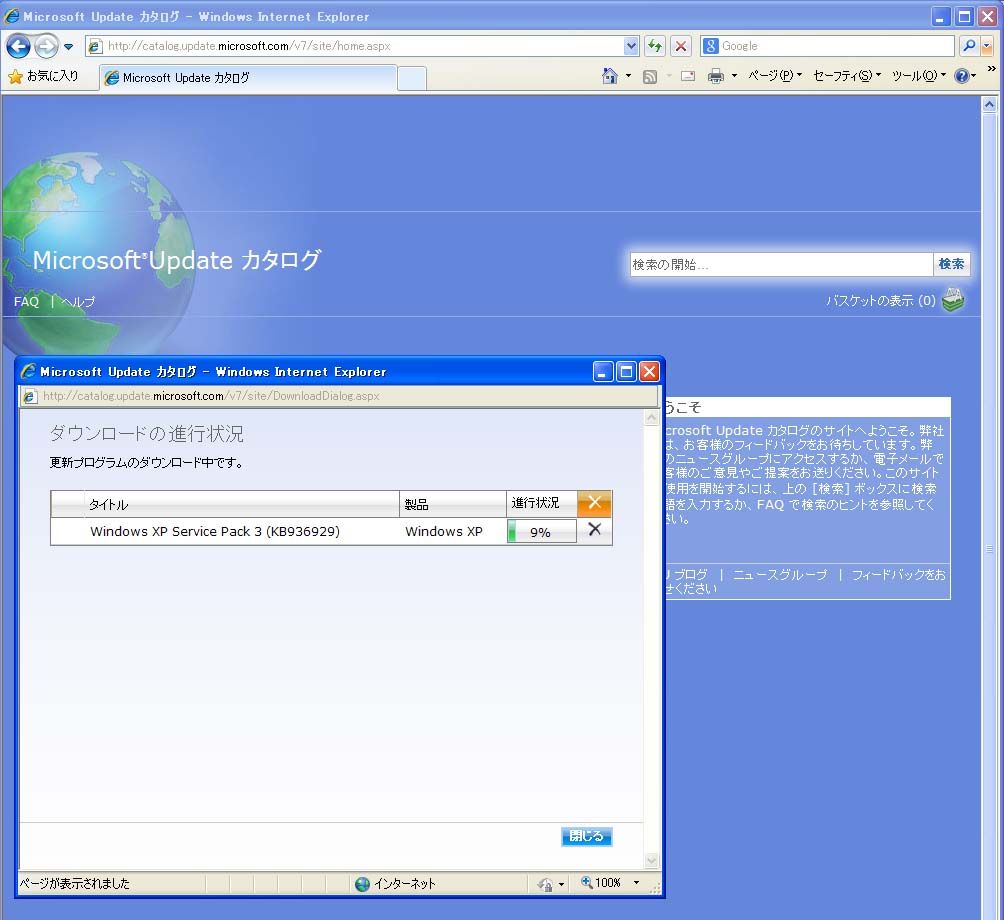Viewport: 1004px width, 920px height.
Task: Click the Read Mail icon
Action: coord(688,76)
